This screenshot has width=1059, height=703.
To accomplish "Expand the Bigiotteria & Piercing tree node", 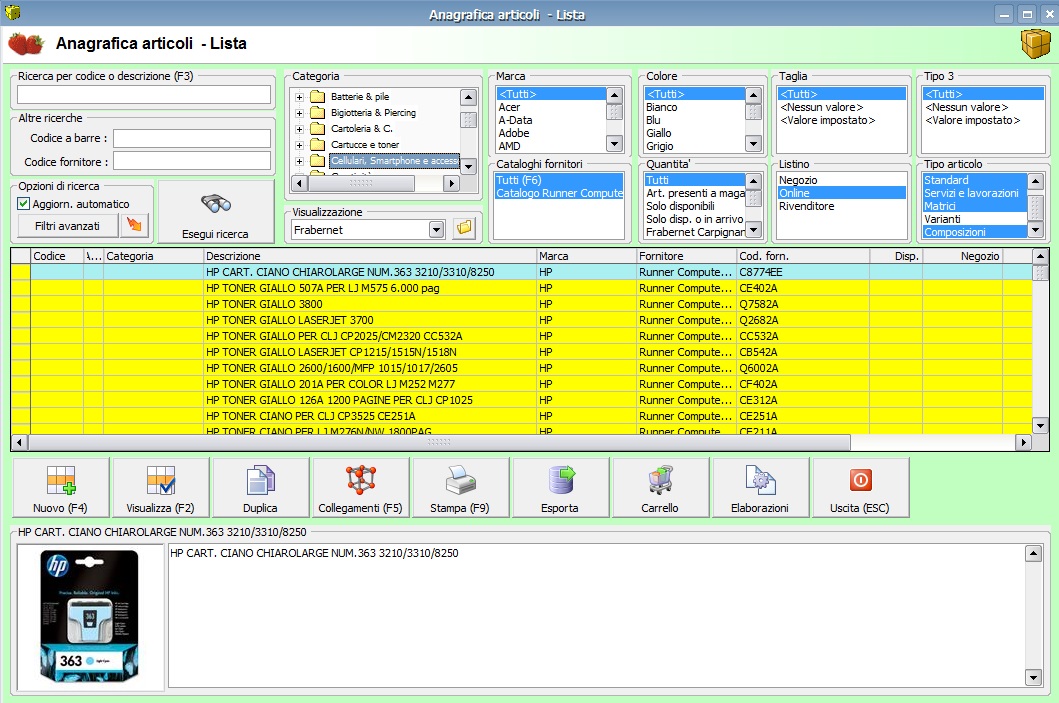I will click(x=299, y=113).
